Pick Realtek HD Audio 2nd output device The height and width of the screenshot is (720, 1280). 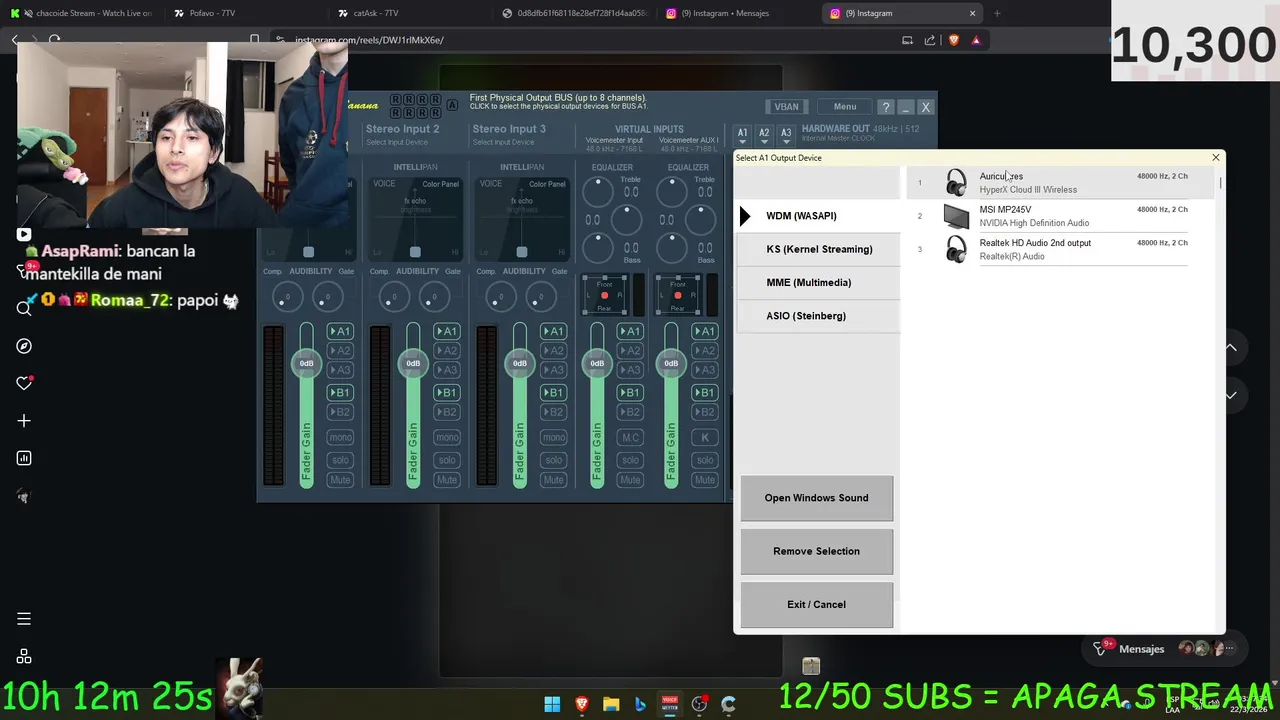(1061, 249)
